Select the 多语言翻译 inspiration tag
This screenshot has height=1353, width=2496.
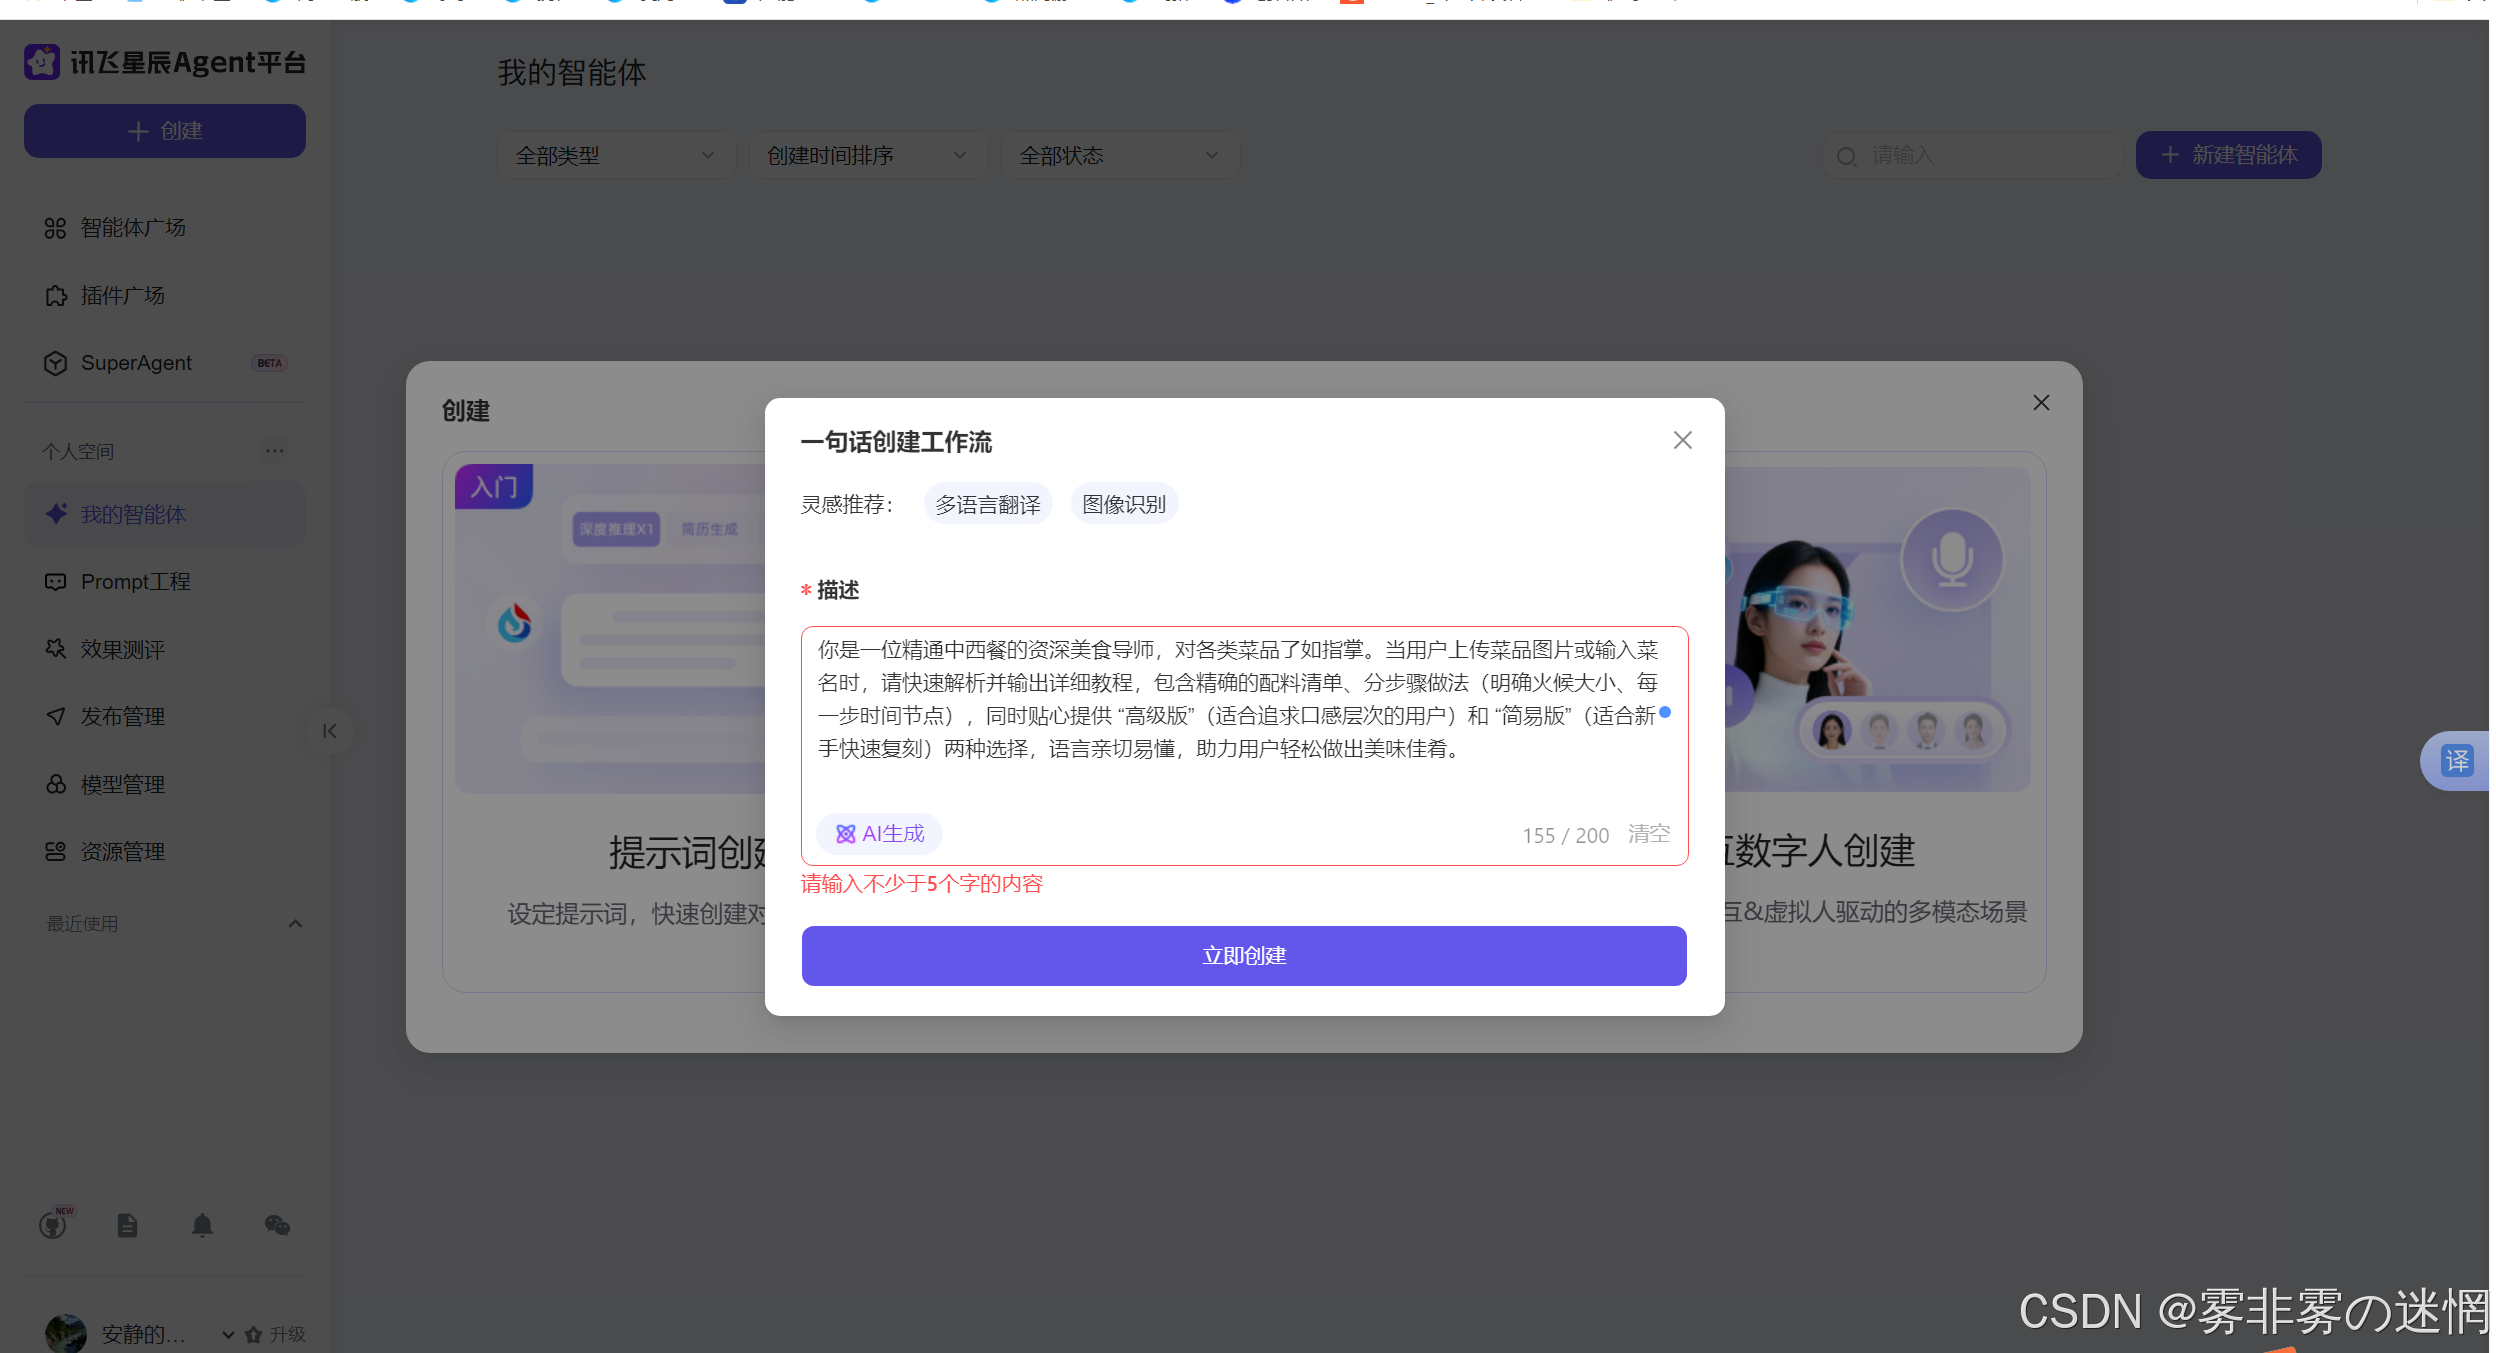pos(987,505)
